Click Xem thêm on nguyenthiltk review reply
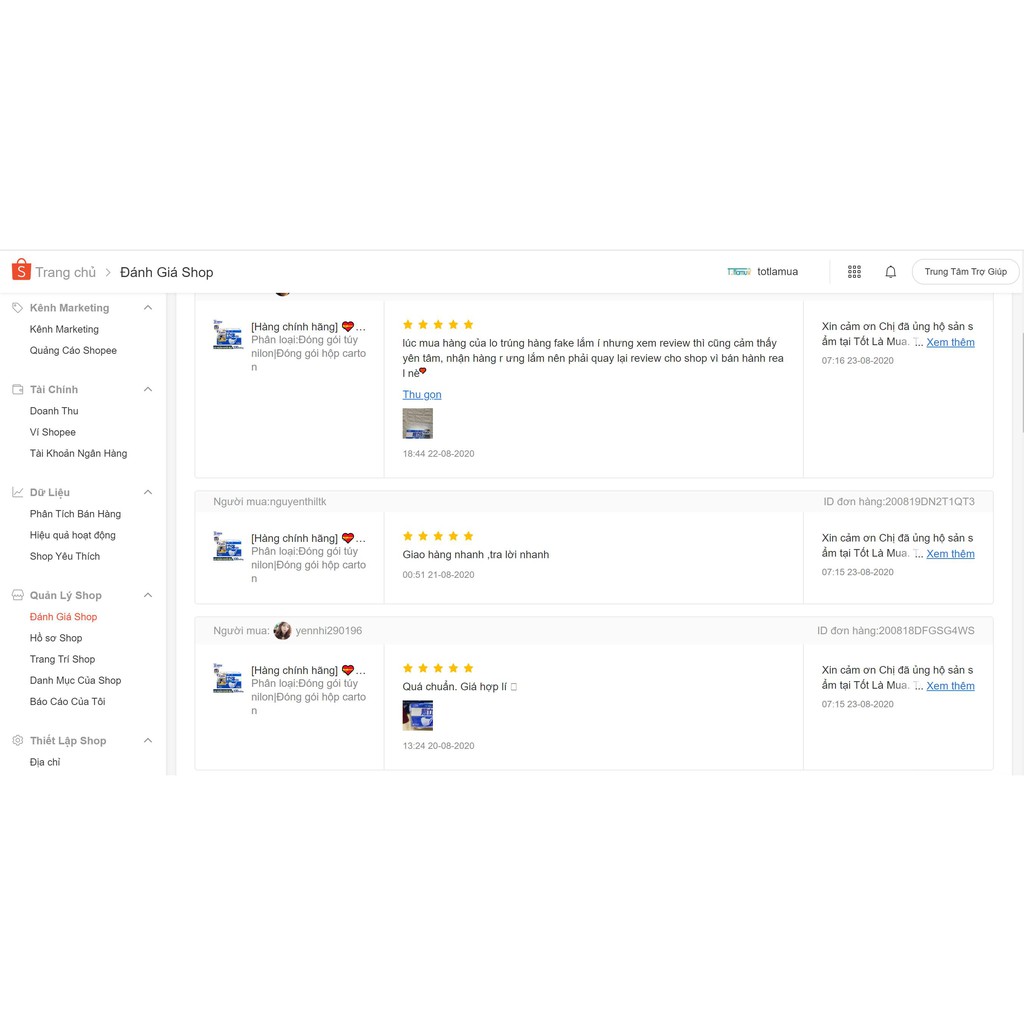Image resolution: width=1024 pixels, height=1024 pixels. (950, 554)
